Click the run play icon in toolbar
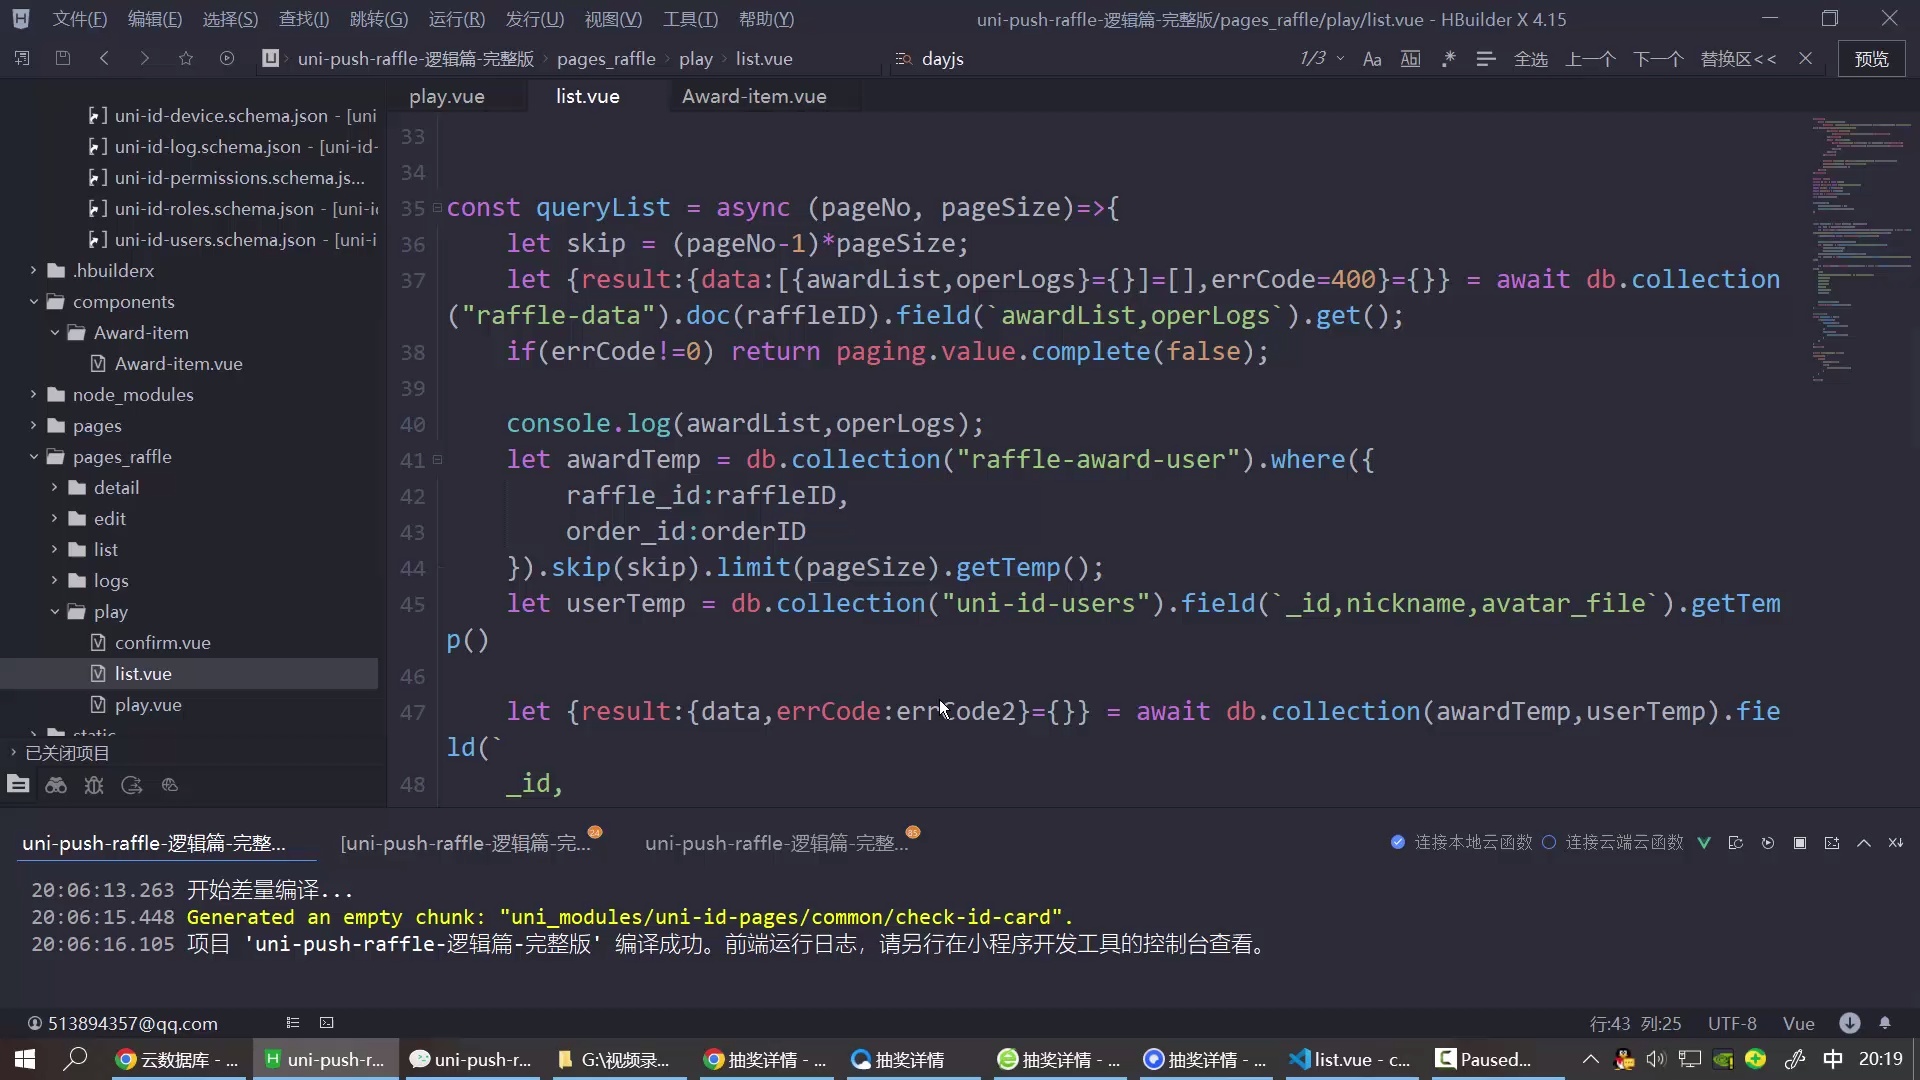 pyautogui.click(x=227, y=59)
